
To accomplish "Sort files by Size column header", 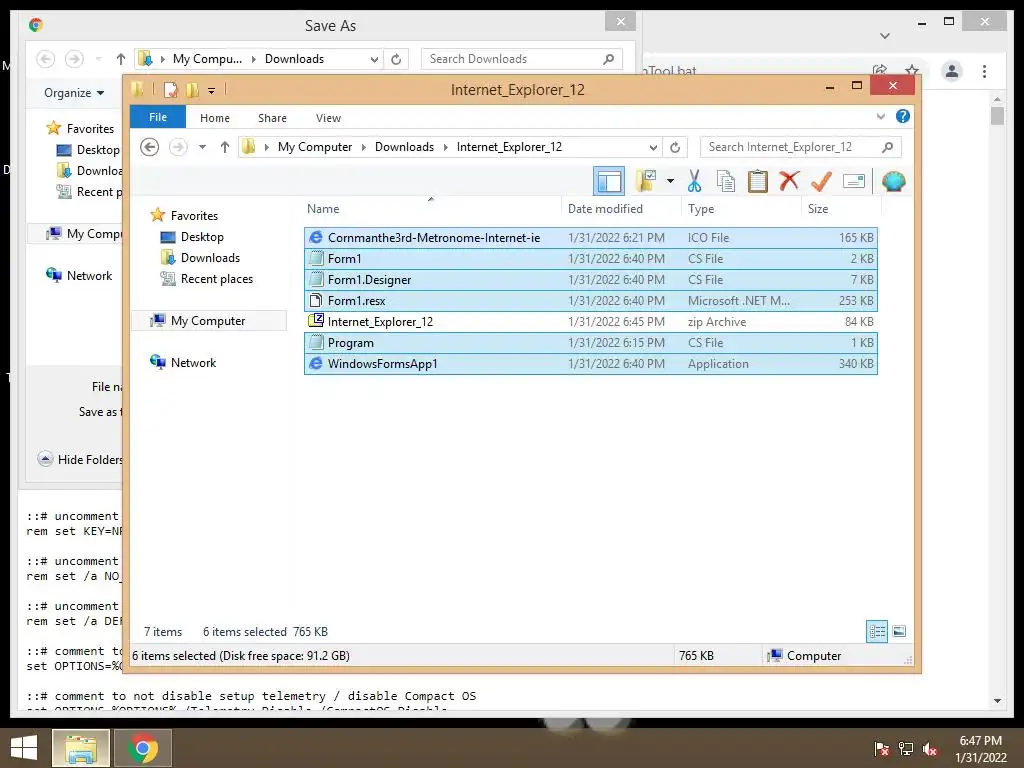I will (841, 208).
